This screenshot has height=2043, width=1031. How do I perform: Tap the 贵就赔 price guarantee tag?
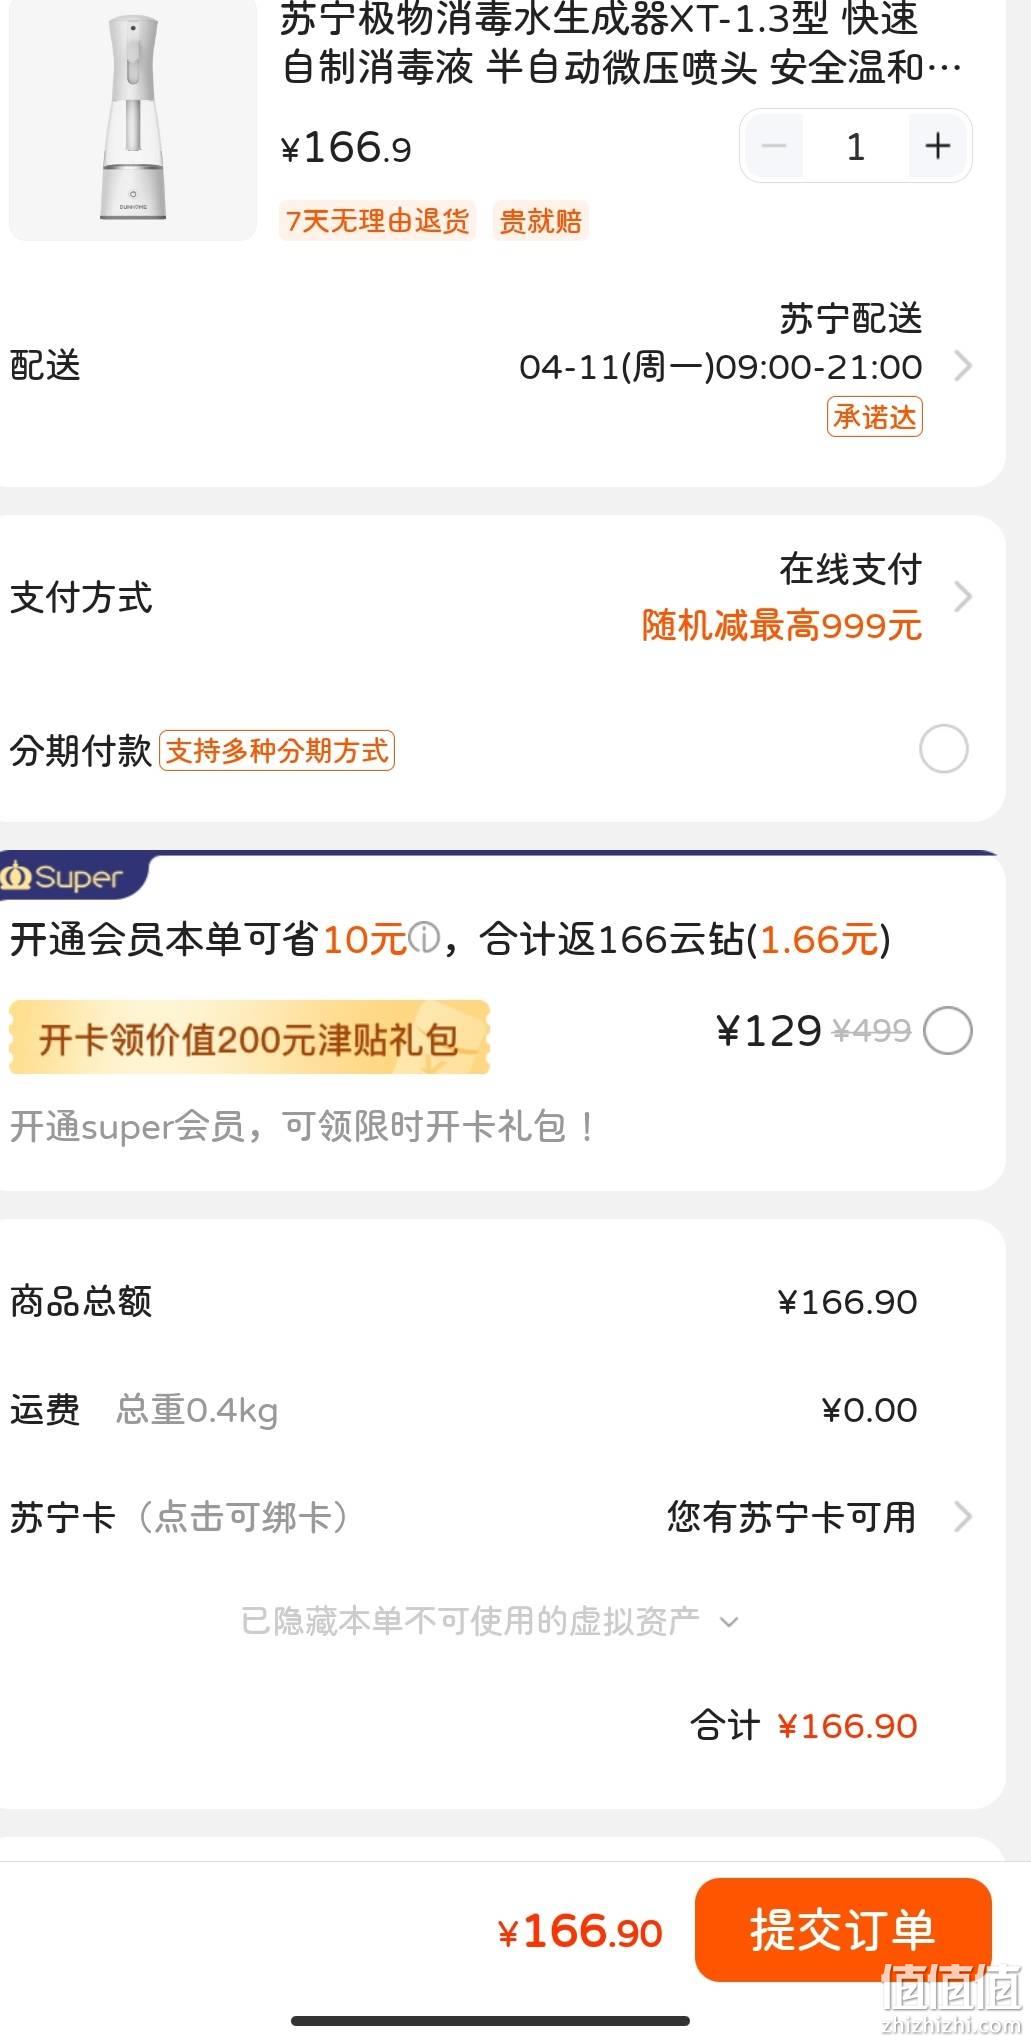(x=540, y=221)
